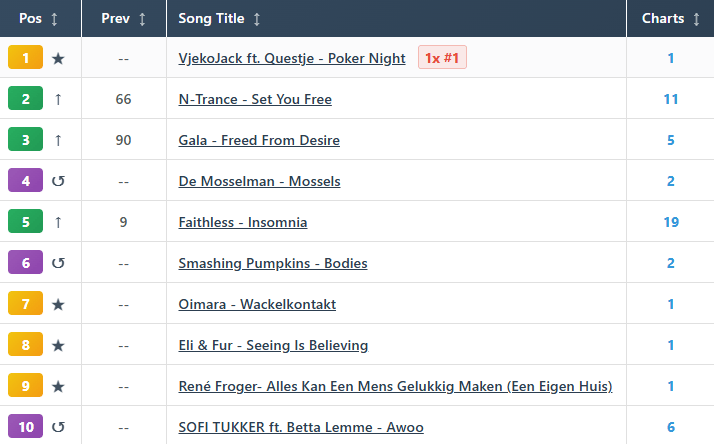The image size is (714, 444).
Task: Open N-Trance - Set You Free link
Action: pos(255,99)
